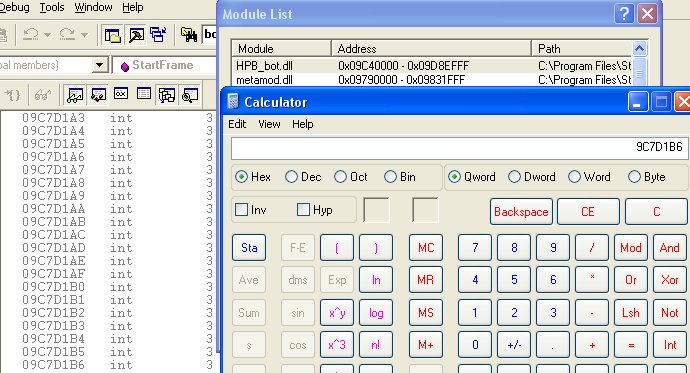This screenshot has width=690, height=373.
Task: Click the Sta statistics button
Action: (249, 248)
